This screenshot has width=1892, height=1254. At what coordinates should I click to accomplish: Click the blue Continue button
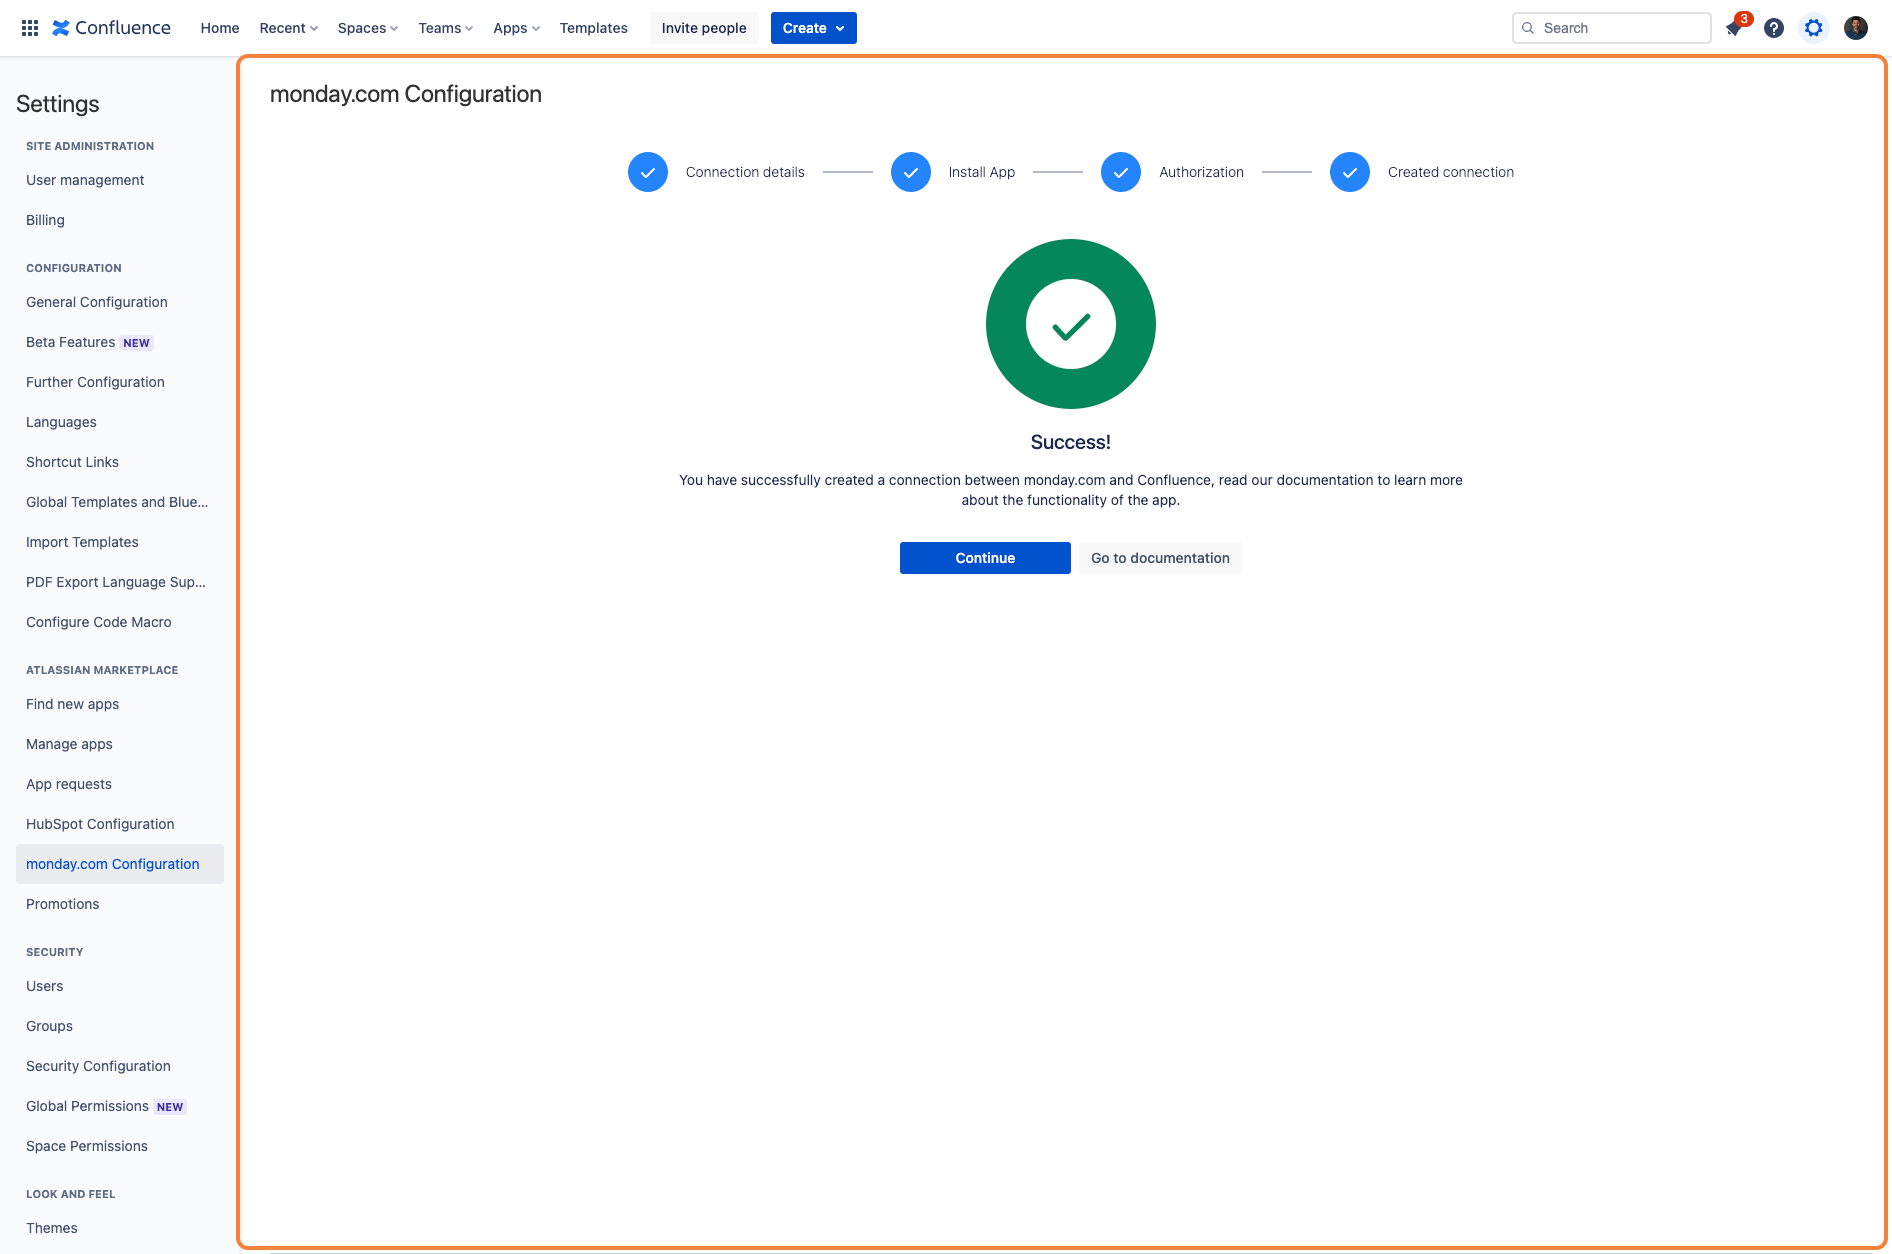[985, 558]
